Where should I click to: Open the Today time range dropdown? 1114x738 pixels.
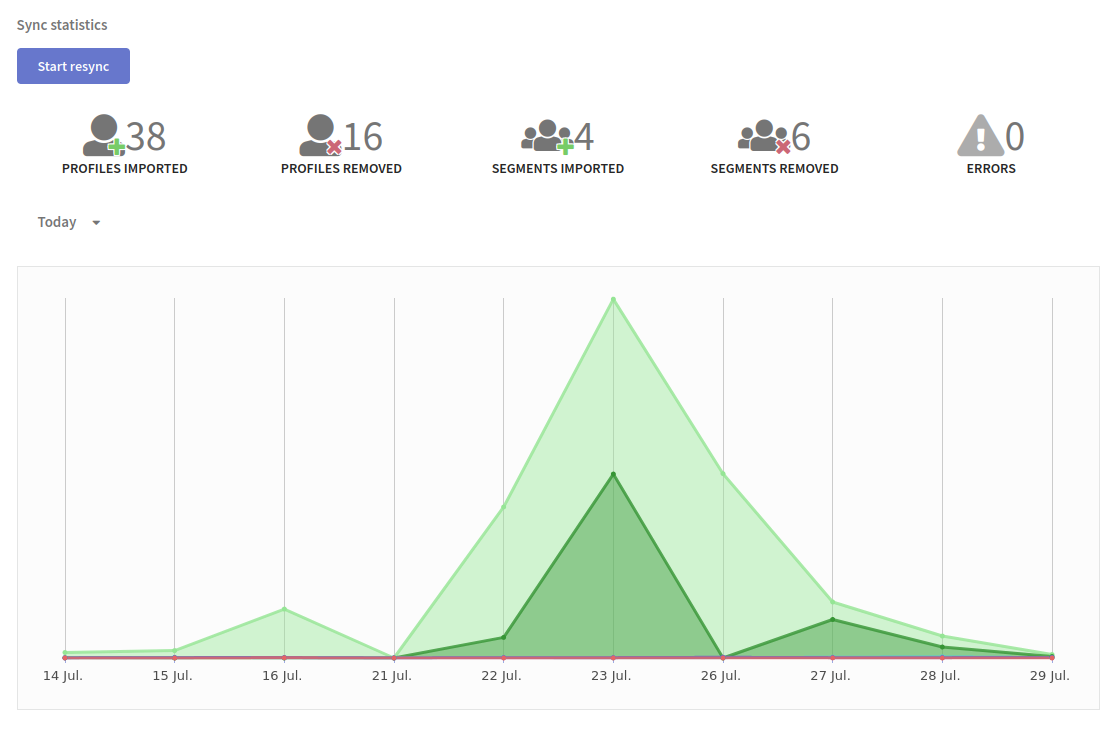69,222
